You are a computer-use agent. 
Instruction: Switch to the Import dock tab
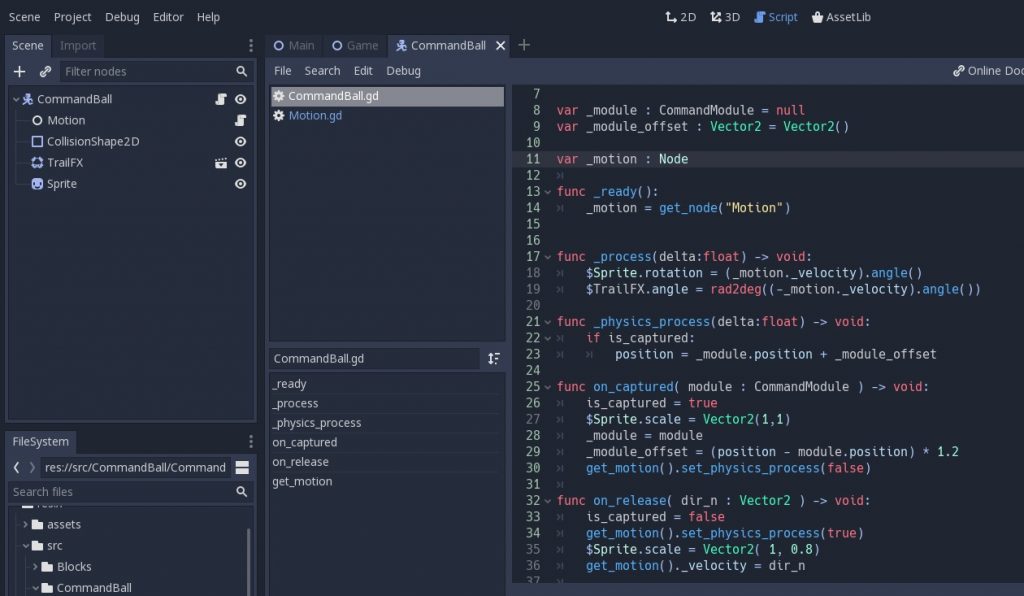click(x=78, y=46)
